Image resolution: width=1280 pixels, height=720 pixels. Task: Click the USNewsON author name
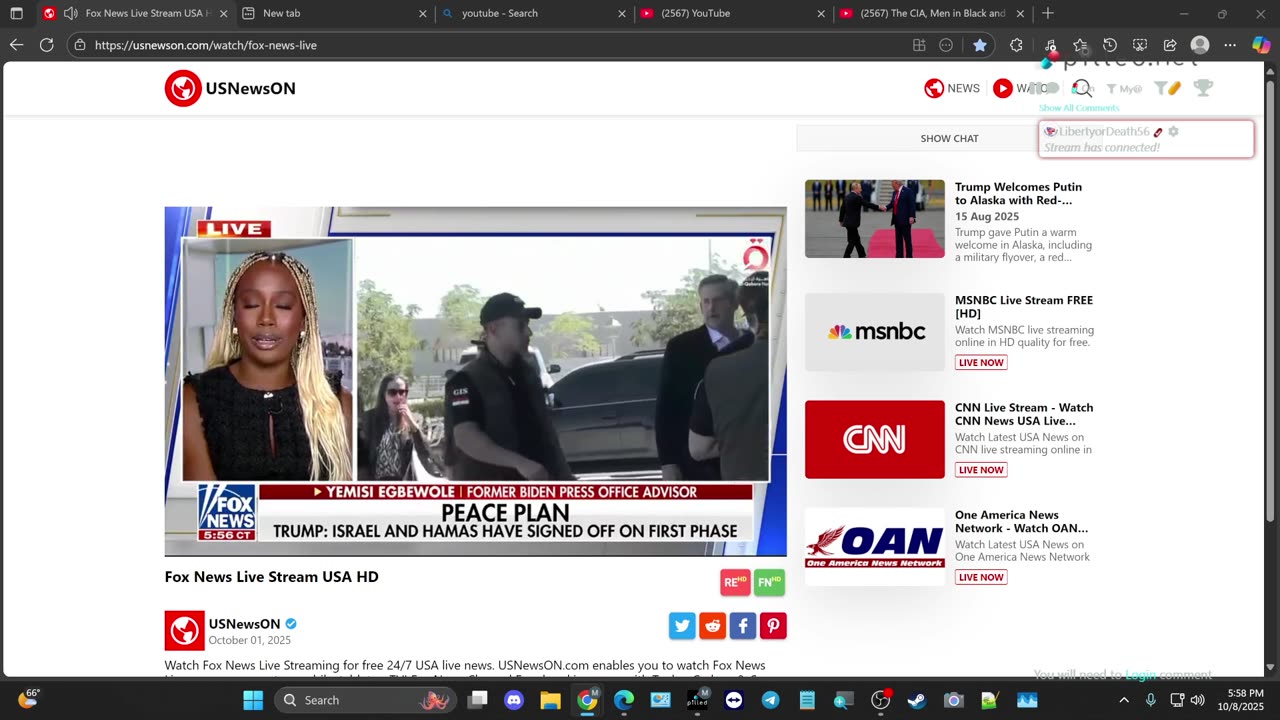(244, 624)
